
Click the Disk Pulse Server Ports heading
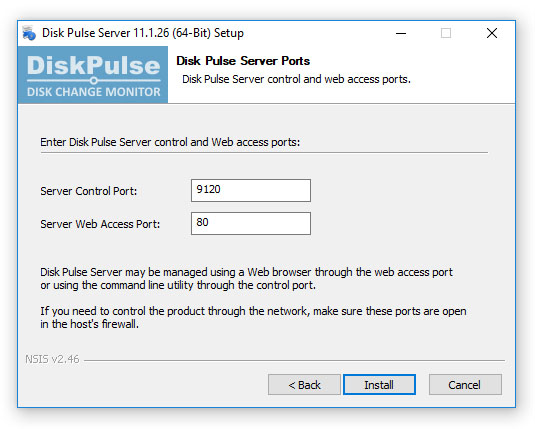(x=243, y=61)
